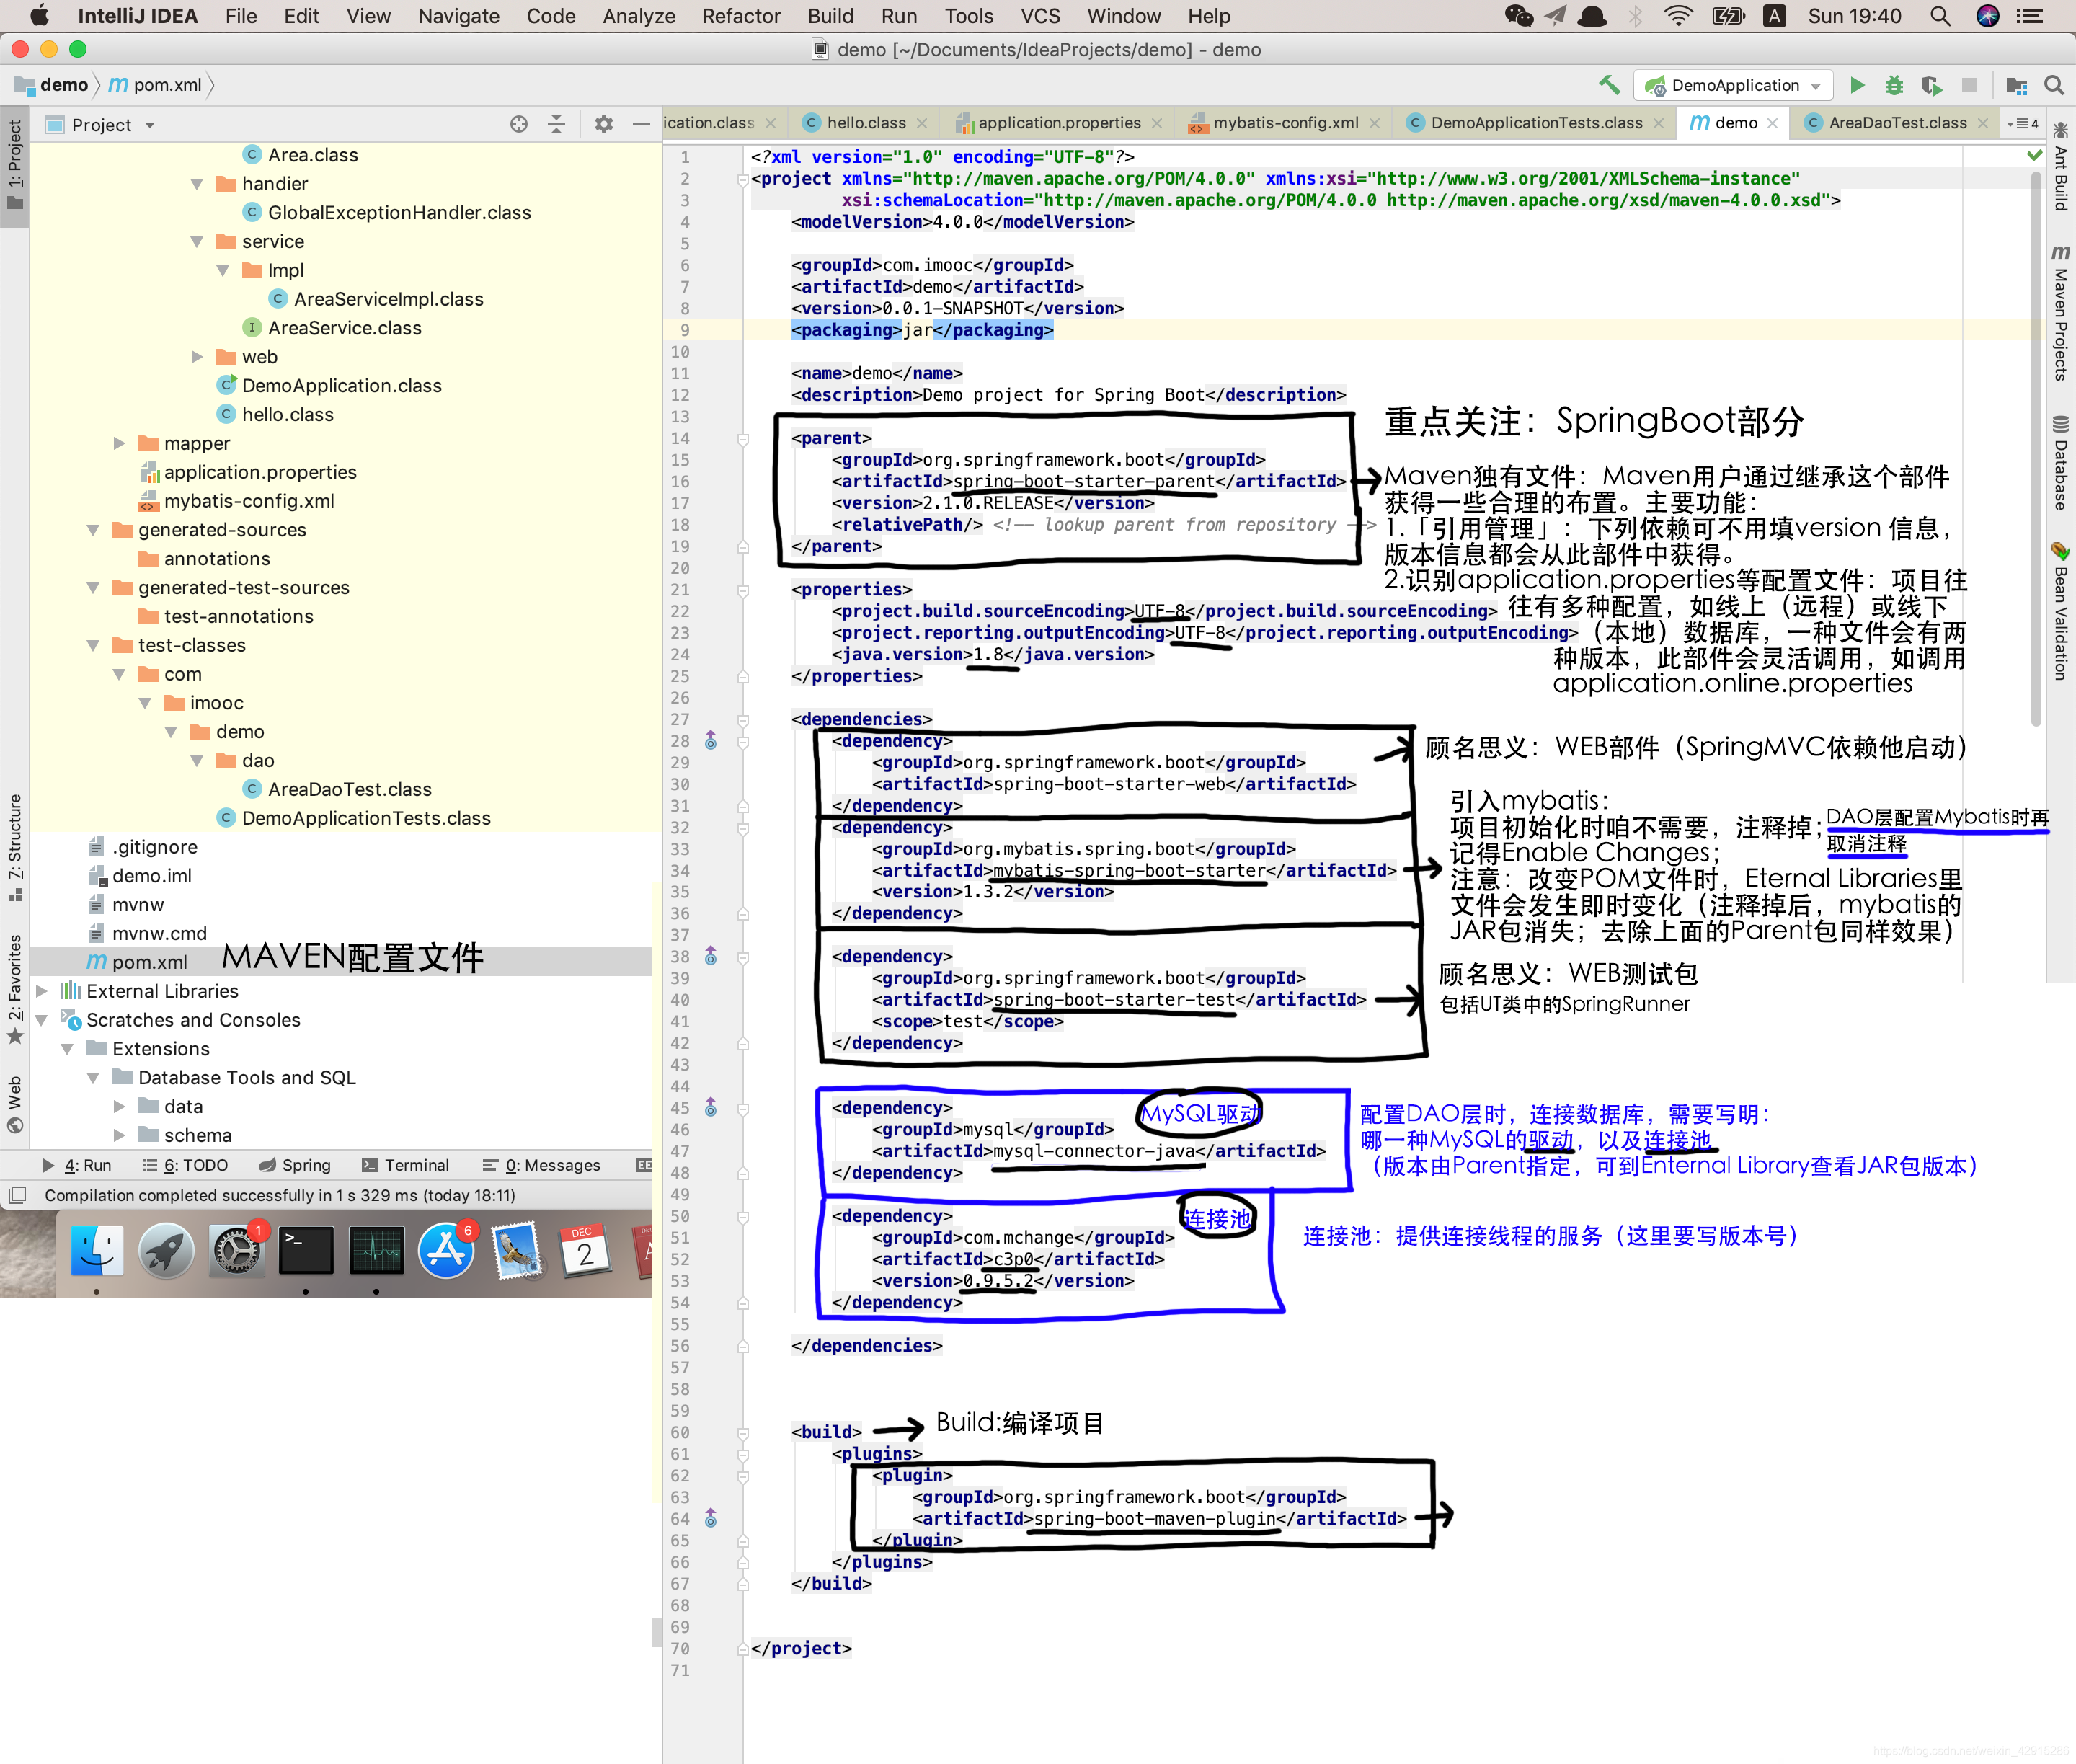This screenshot has height=1764, width=2076.
Task: Click line 9 packaging tag in editor
Action: pyautogui.click(x=922, y=330)
